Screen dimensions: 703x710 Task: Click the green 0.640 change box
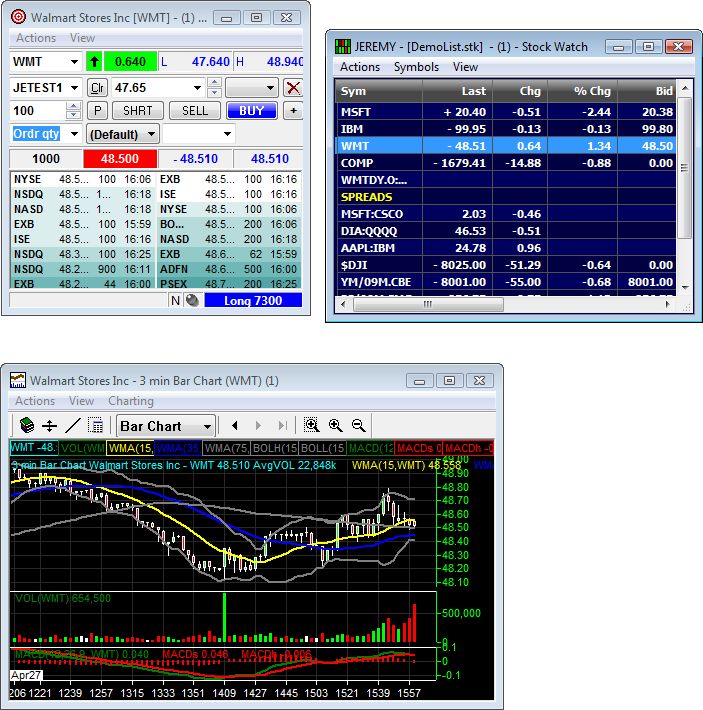pos(130,61)
